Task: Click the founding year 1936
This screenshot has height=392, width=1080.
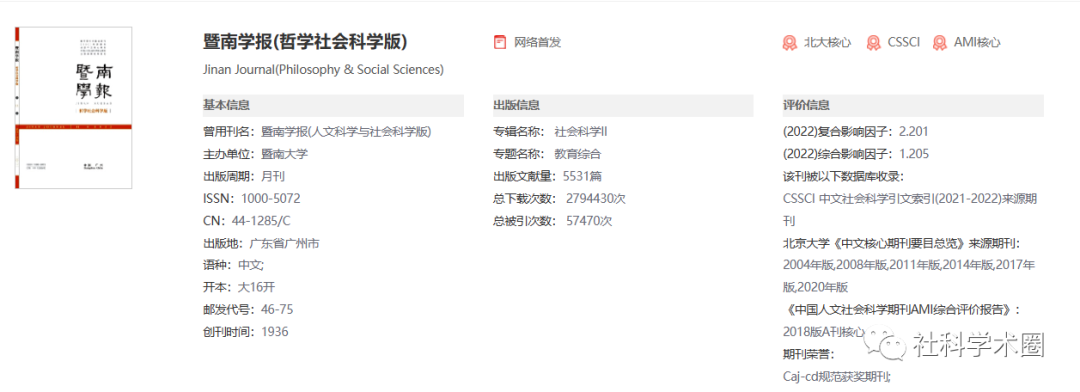Action: pyautogui.click(x=275, y=331)
